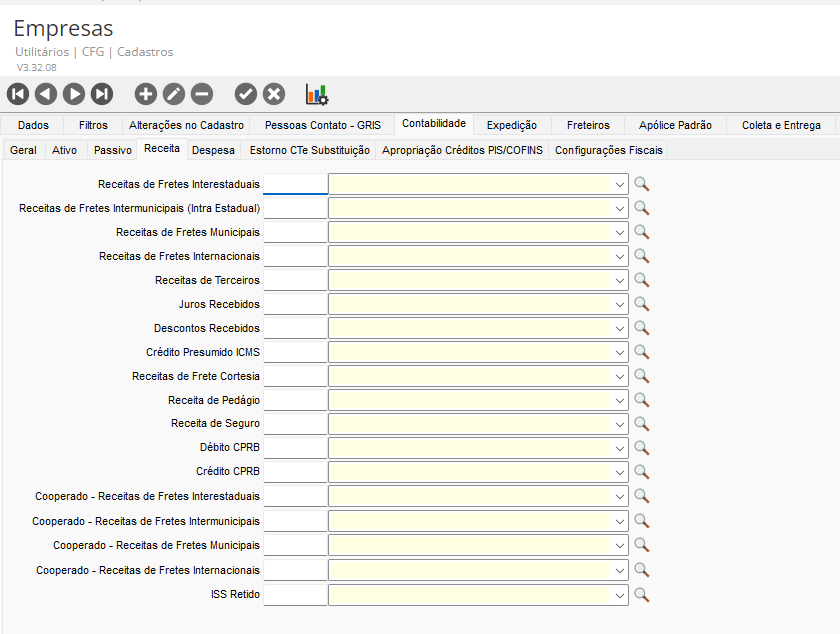This screenshot has width=840, height=634.
Task: Jump to the last record
Action: click(102, 94)
